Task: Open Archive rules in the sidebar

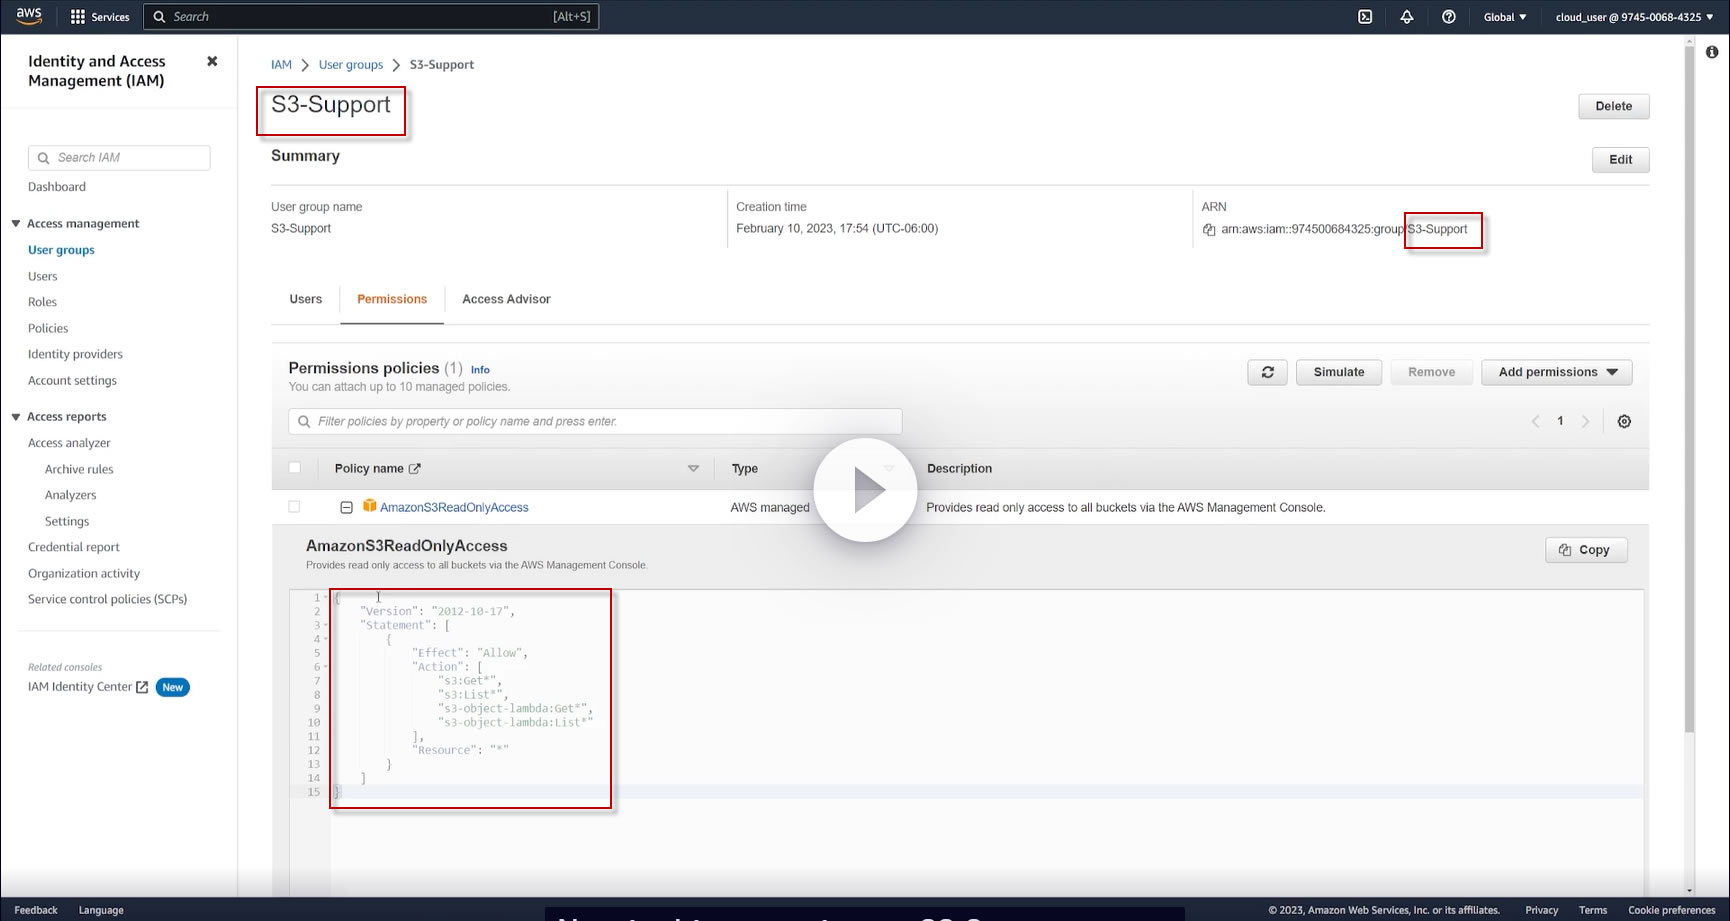Action: [x=79, y=469]
